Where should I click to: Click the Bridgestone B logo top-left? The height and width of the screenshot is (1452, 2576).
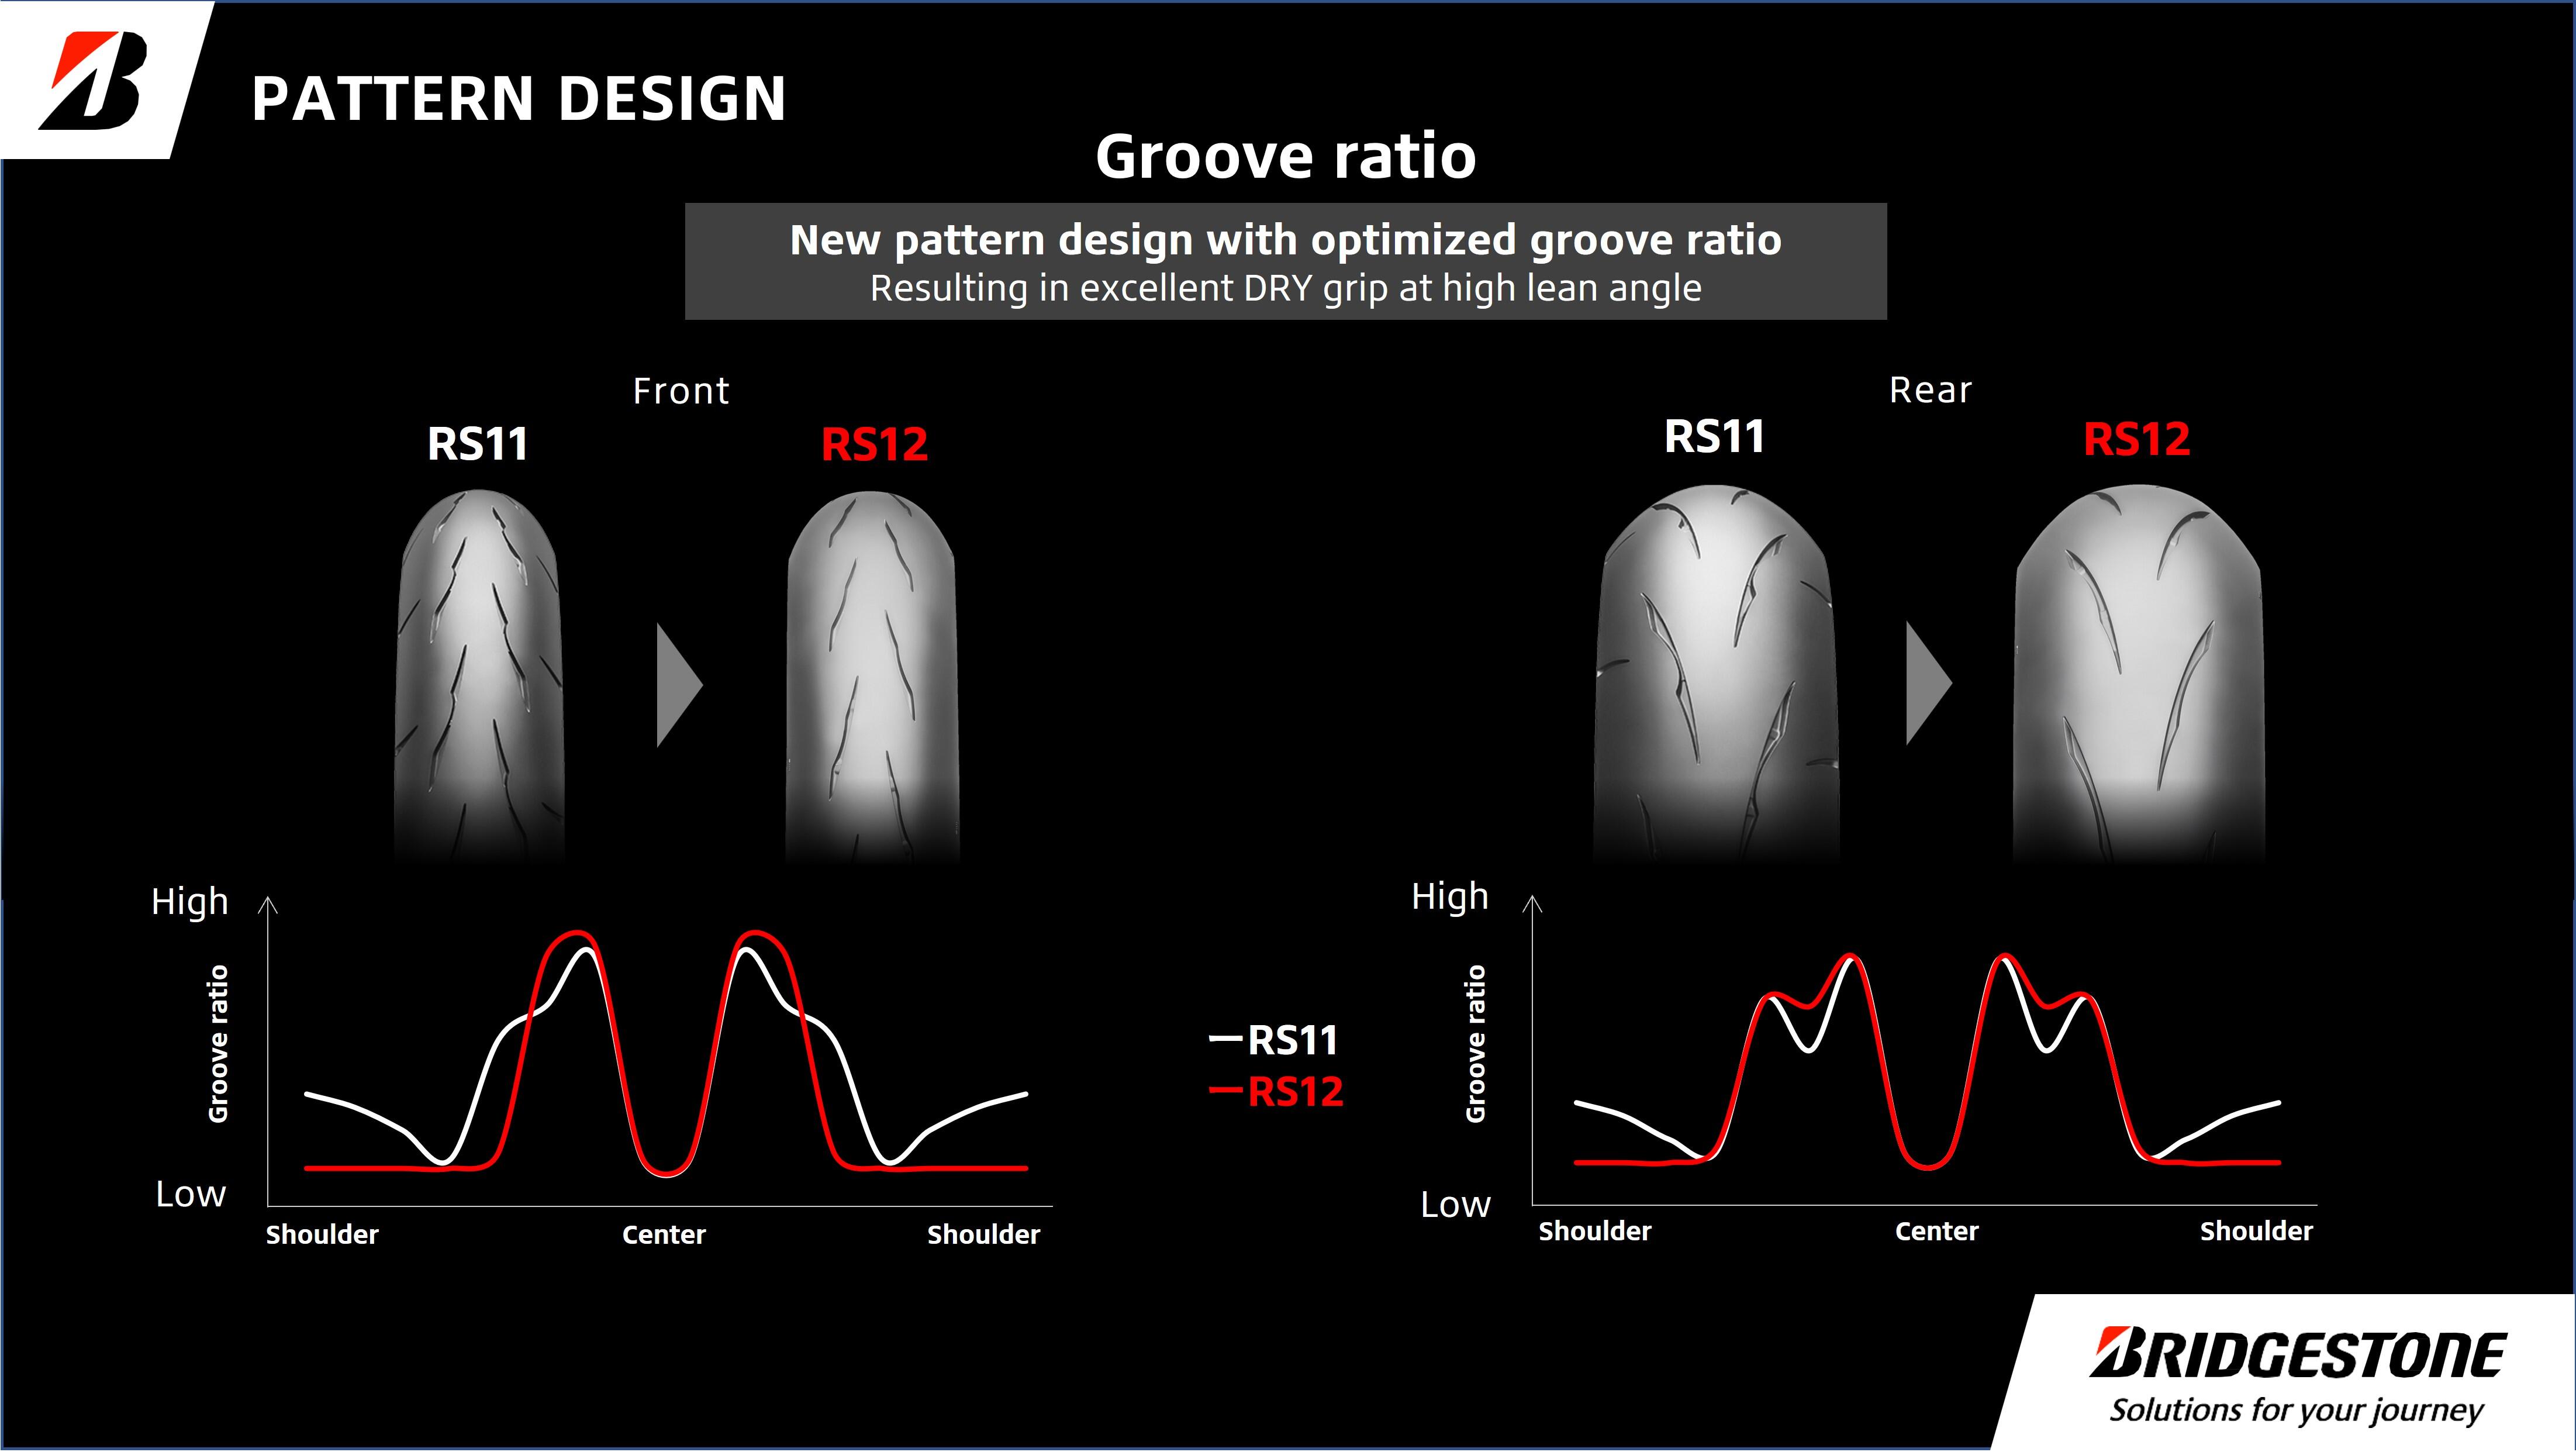click(93, 80)
